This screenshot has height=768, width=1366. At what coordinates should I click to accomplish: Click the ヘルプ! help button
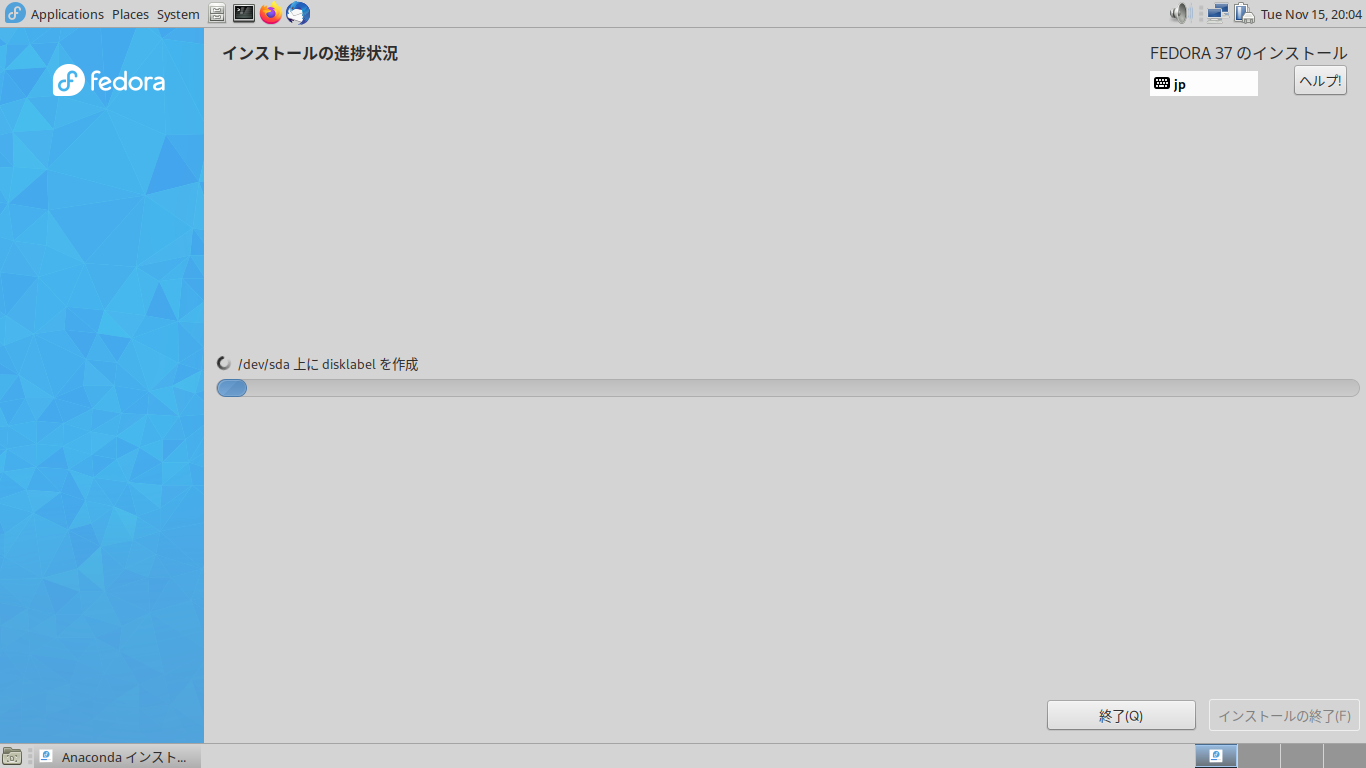[x=1320, y=81]
